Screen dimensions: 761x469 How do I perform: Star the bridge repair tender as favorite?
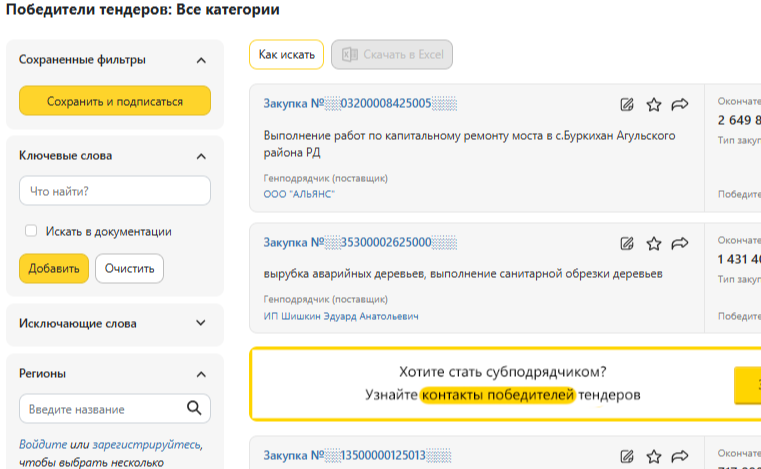tap(654, 104)
